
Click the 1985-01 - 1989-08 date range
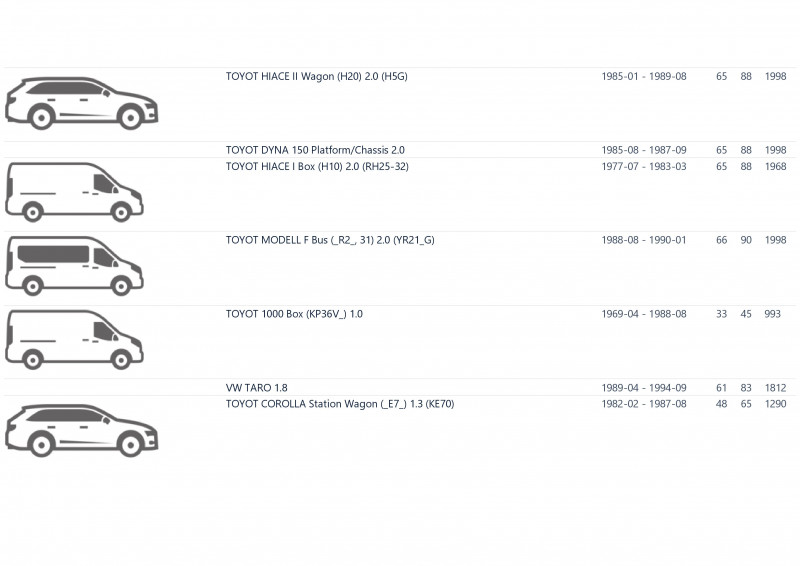(x=644, y=76)
